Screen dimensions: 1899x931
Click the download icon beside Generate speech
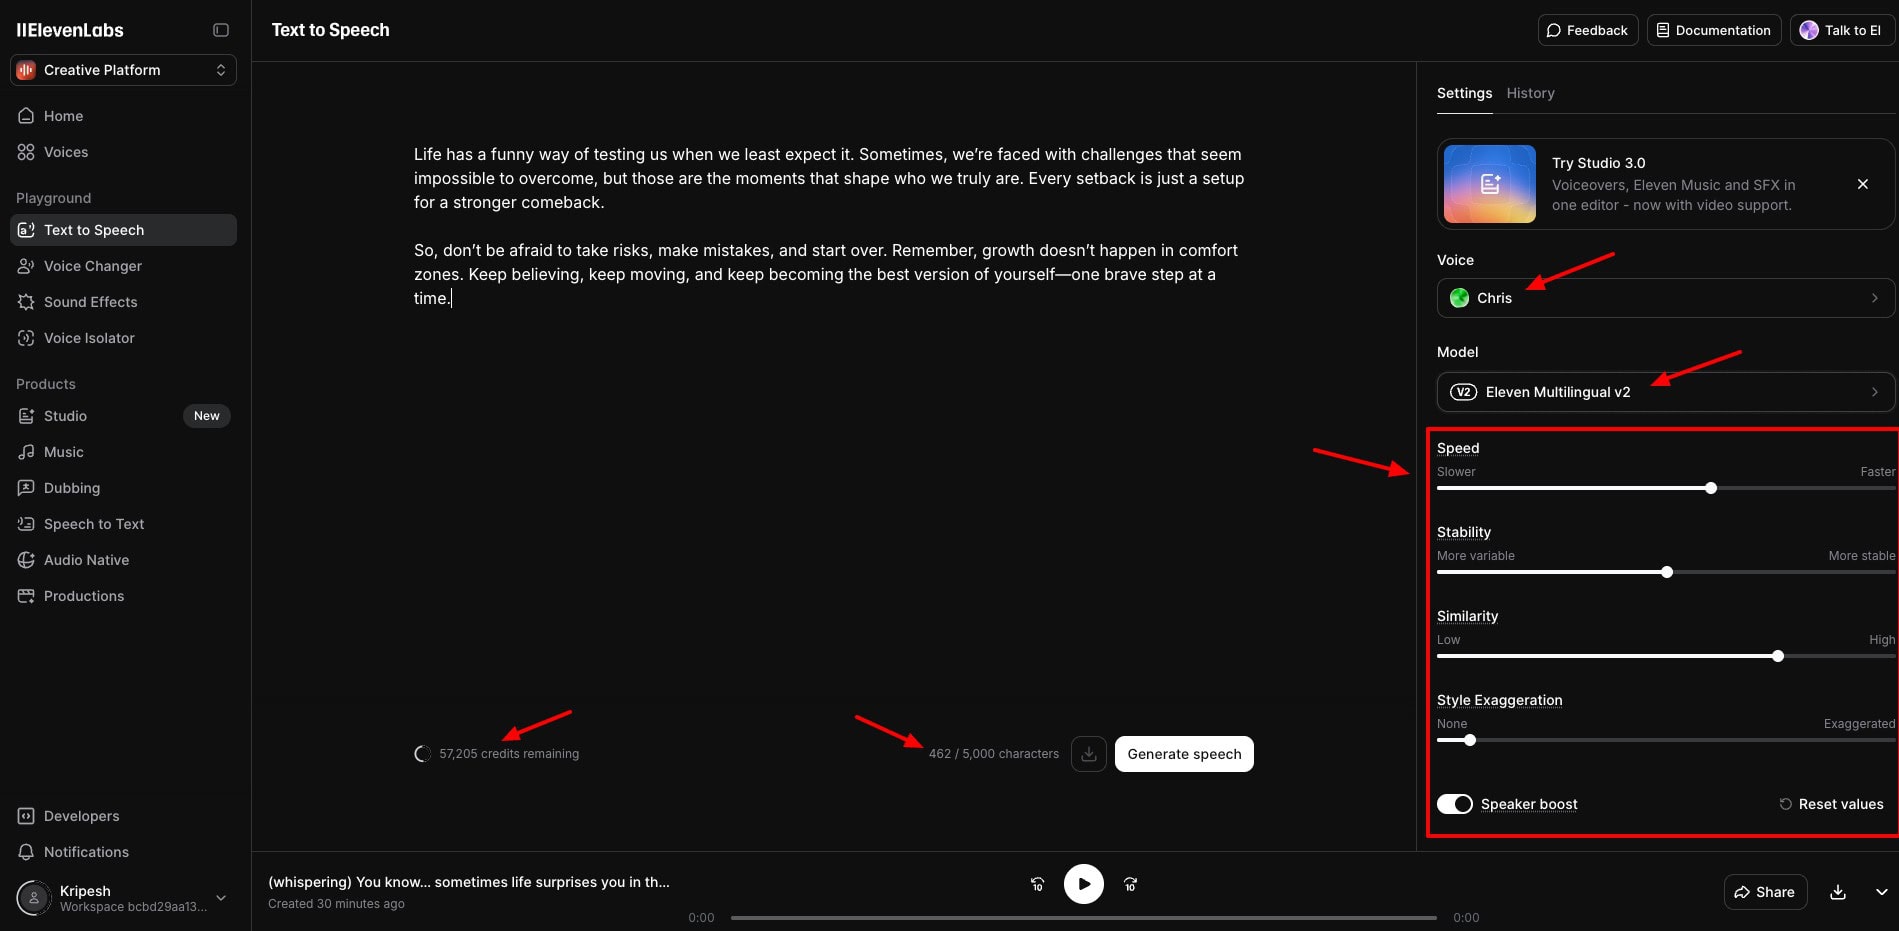[x=1088, y=754]
